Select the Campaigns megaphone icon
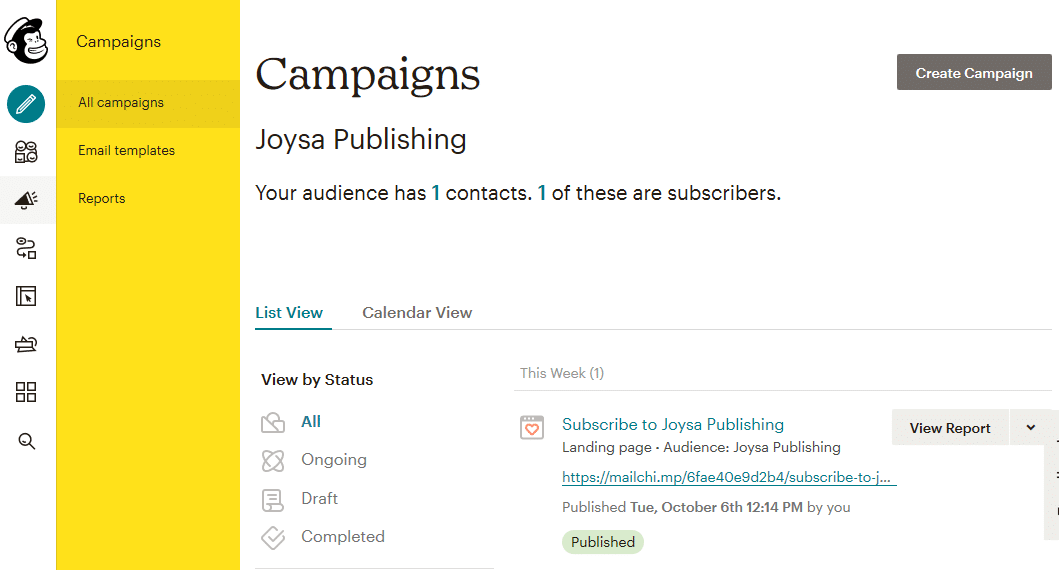Viewport: 1059px width, 570px height. [26, 200]
